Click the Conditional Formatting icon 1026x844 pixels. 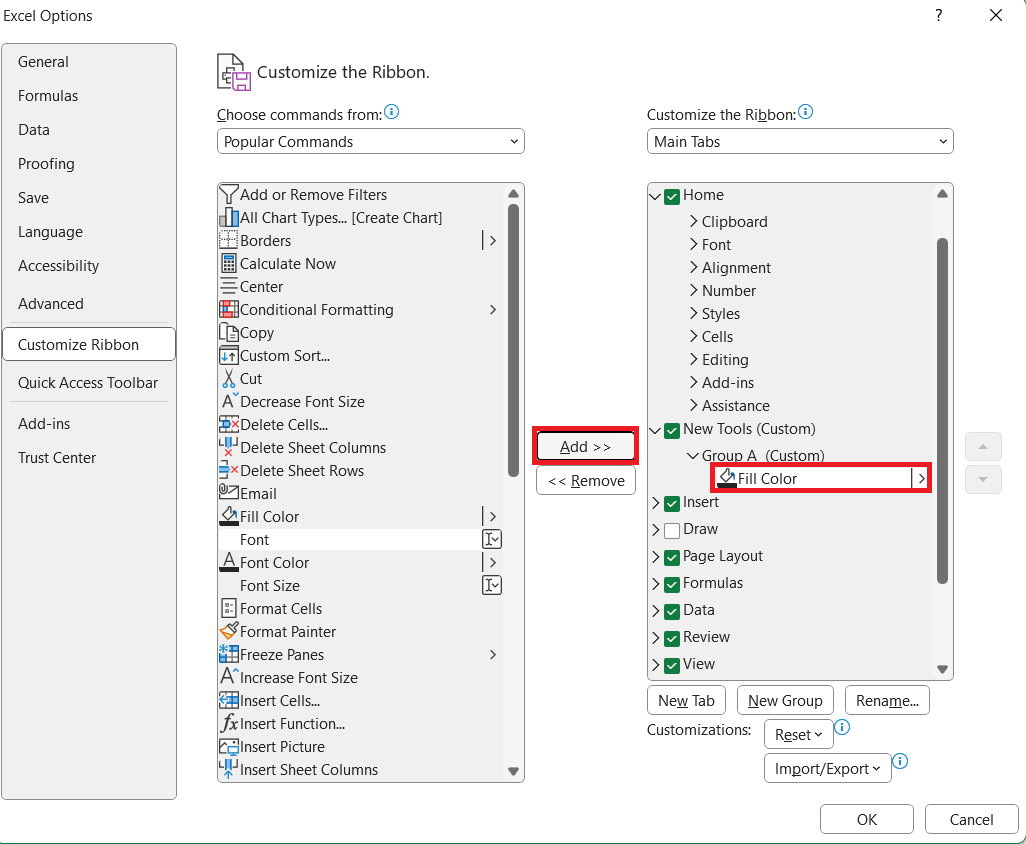coord(228,309)
